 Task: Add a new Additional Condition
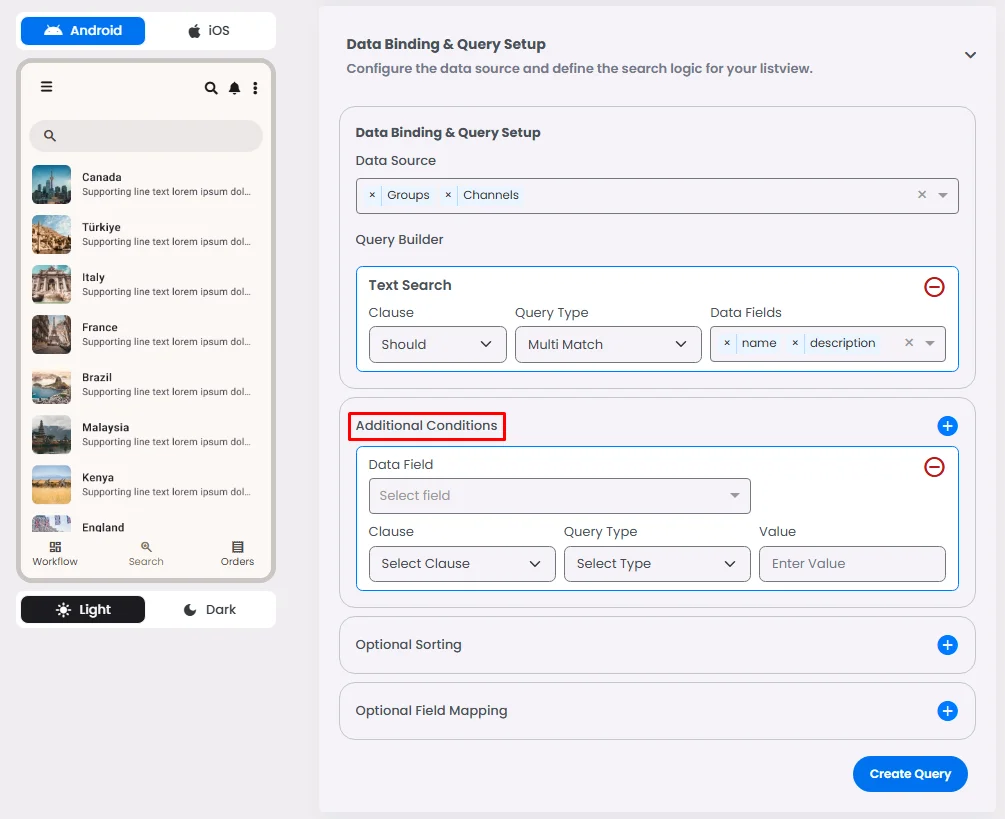(x=947, y=426)
